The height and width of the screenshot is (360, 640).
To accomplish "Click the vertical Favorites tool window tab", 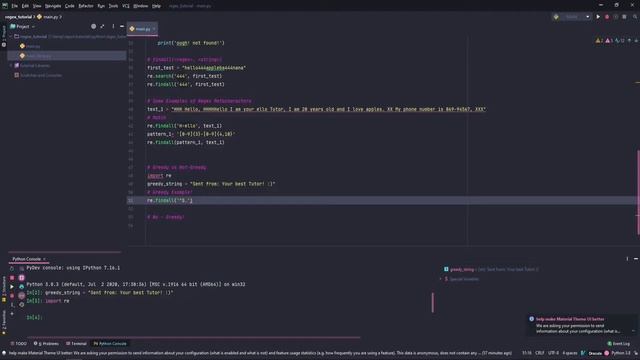I will (x=4, y=322).
